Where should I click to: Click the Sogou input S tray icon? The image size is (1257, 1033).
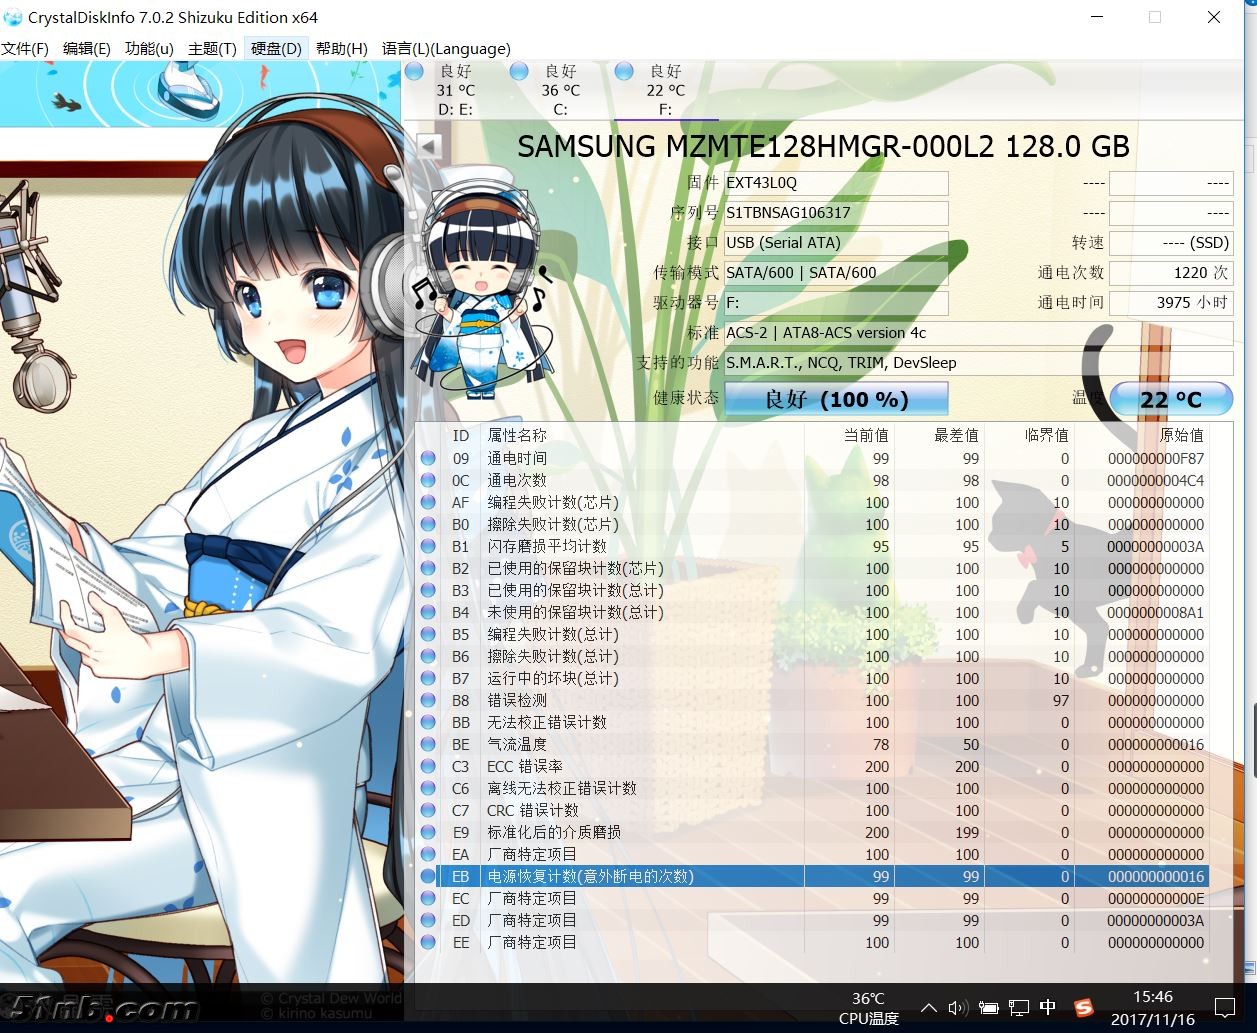point(1083,1007)
